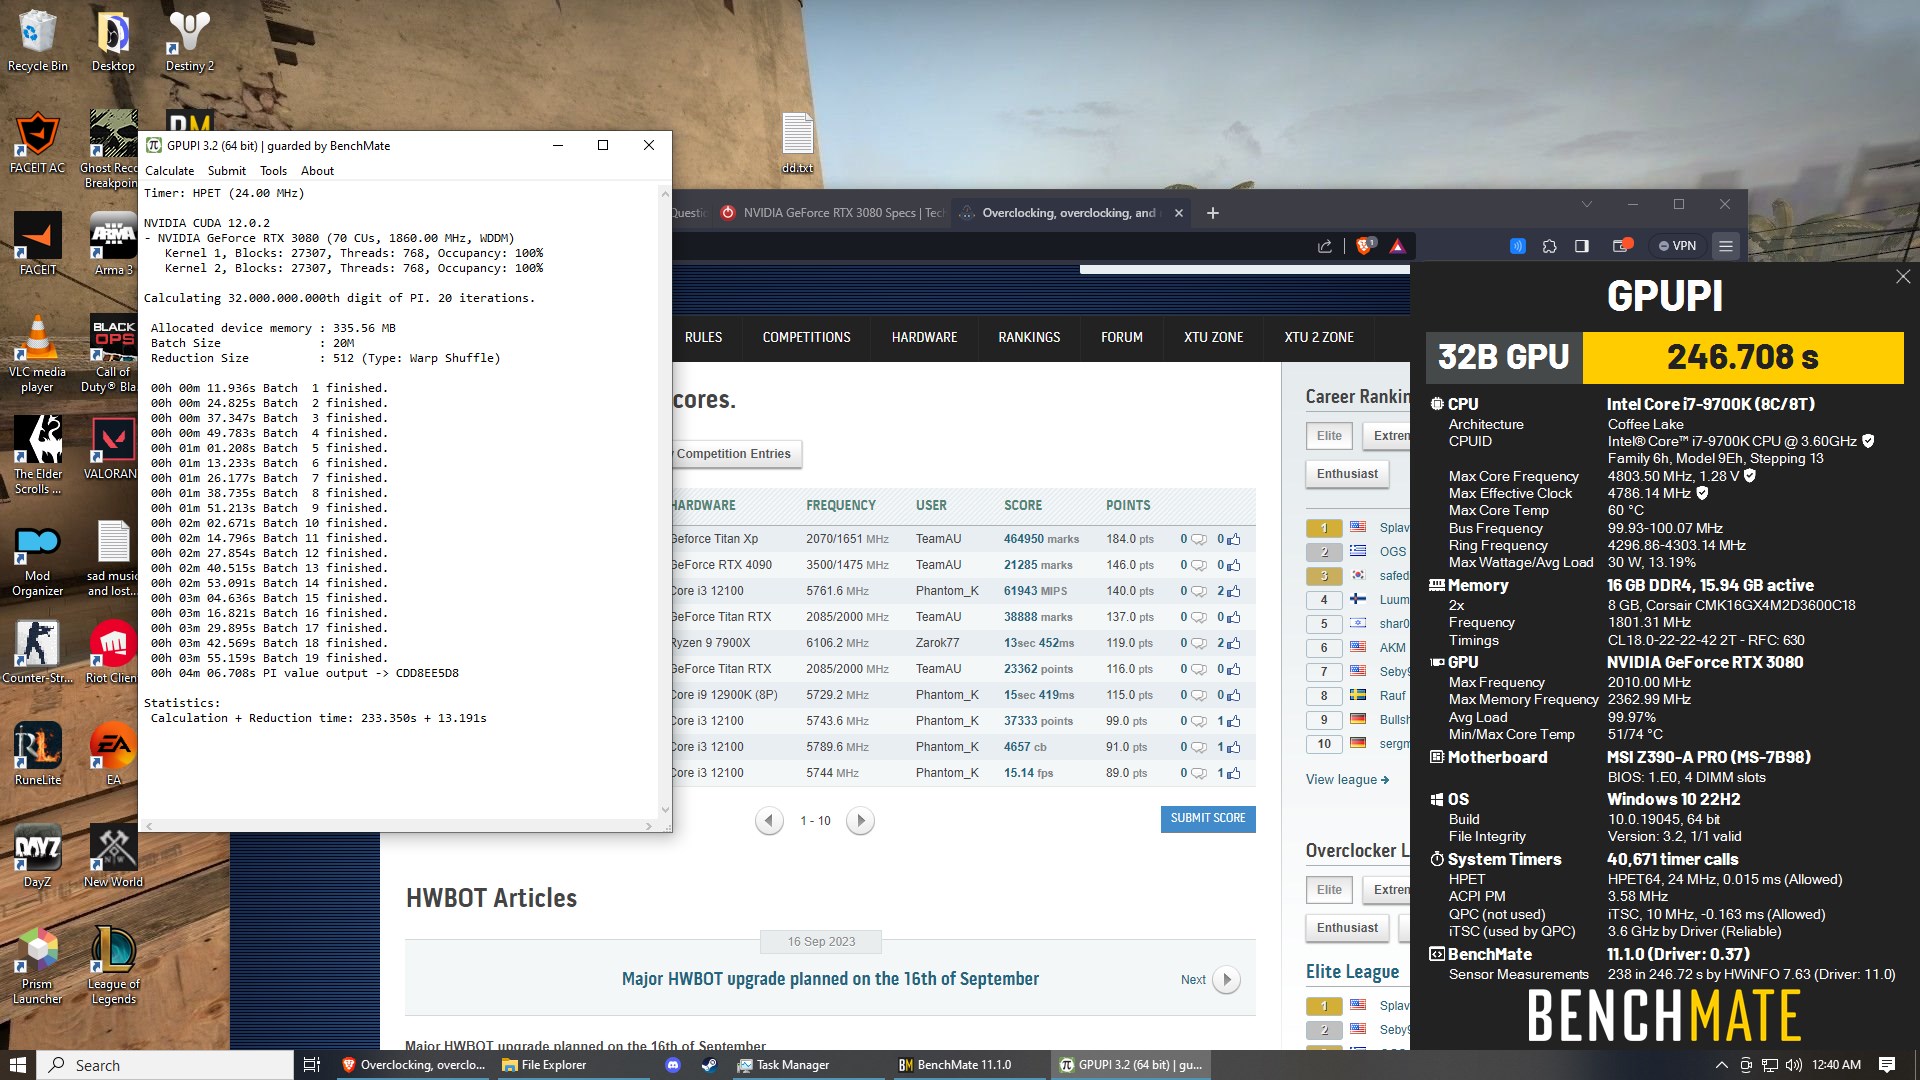The width and height of the screenshot is (1920, 1080).
Task: Close the Overclocking browser tab
Action: click(1178, 213)
